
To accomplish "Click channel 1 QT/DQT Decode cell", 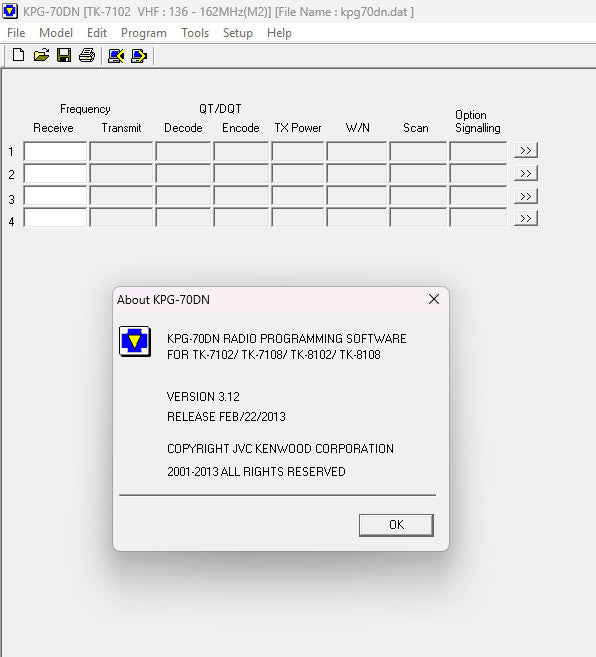I will tap(183, 151).
